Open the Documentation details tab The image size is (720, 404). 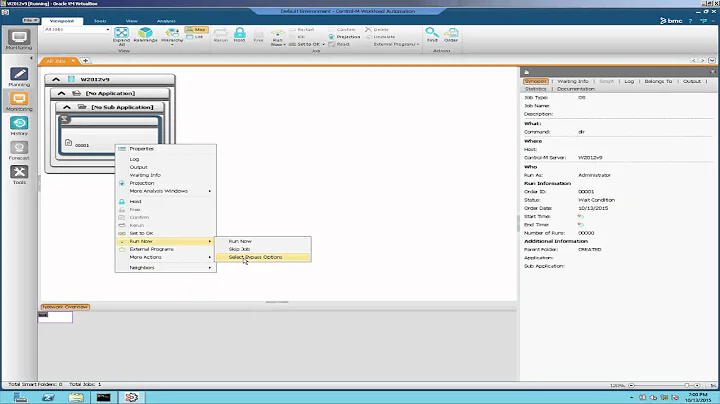point(575,89)
